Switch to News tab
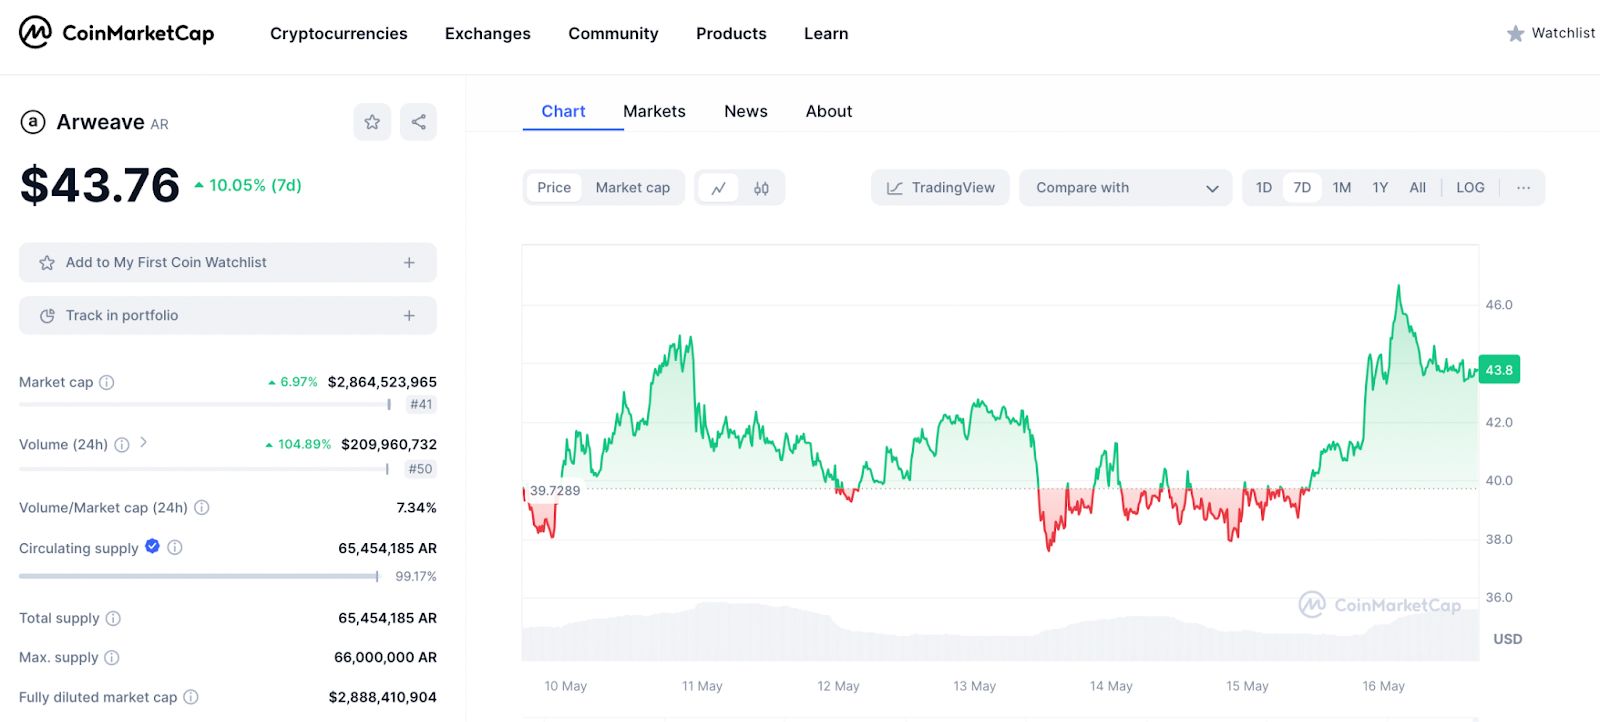Viewport: 1600px width, 722px height. 746,112
